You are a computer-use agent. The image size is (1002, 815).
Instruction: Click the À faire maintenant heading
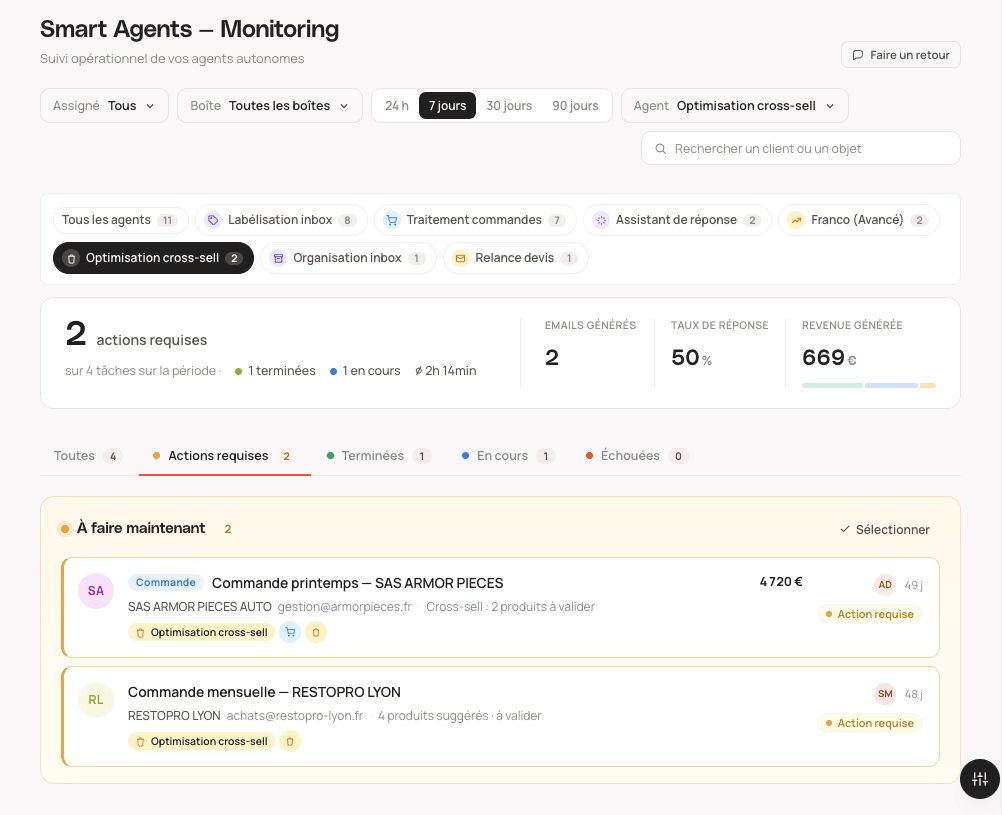click(141, 528)
